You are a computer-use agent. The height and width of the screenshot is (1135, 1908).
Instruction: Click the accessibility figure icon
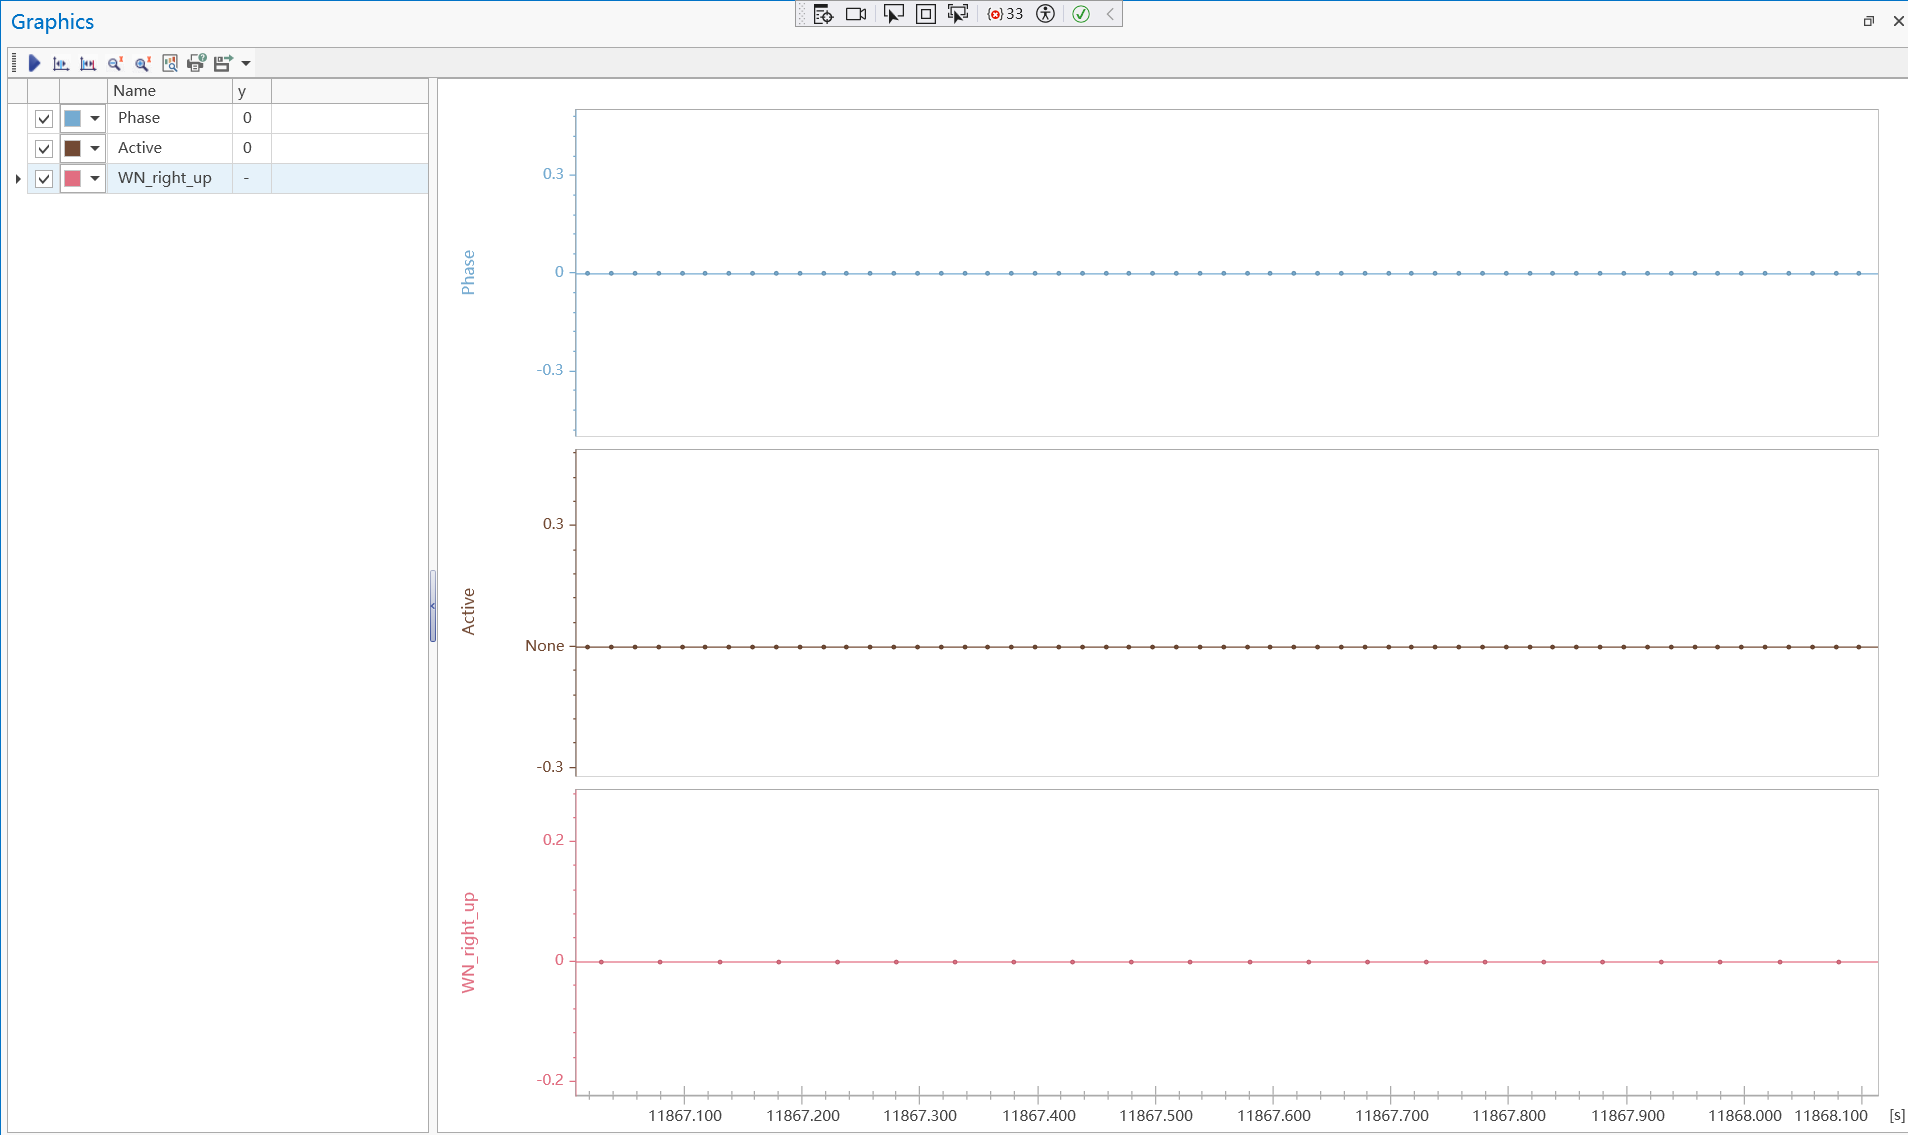pos(1045,14)
